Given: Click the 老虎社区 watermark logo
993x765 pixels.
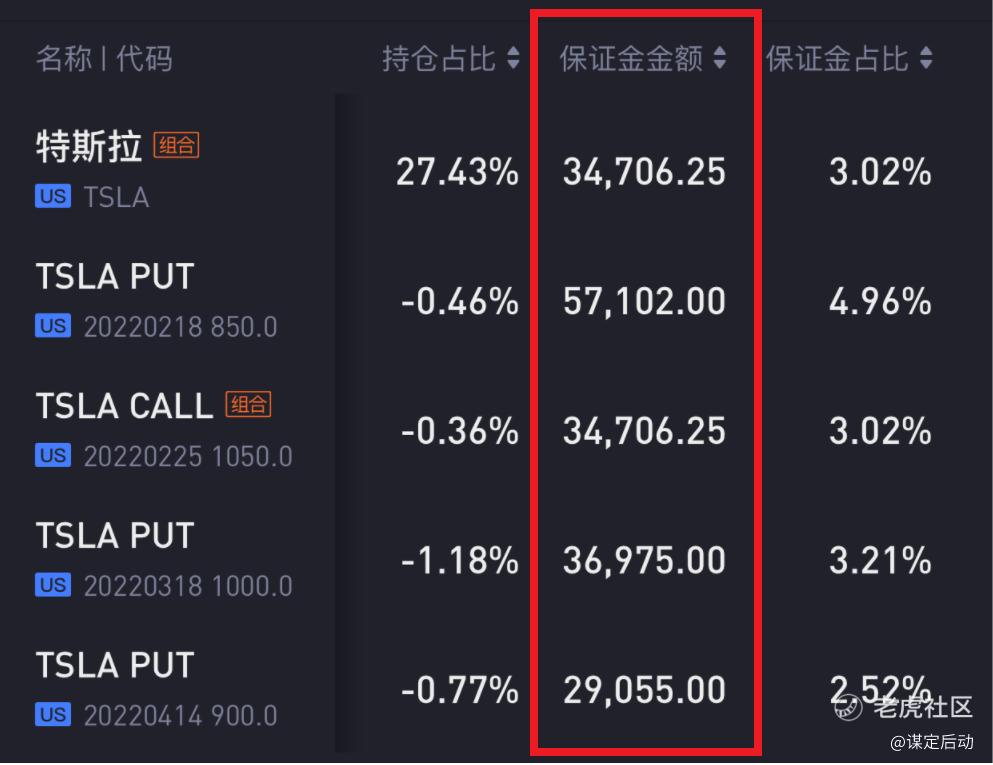Looking at the screenshot, I should [x=904, y=707].
